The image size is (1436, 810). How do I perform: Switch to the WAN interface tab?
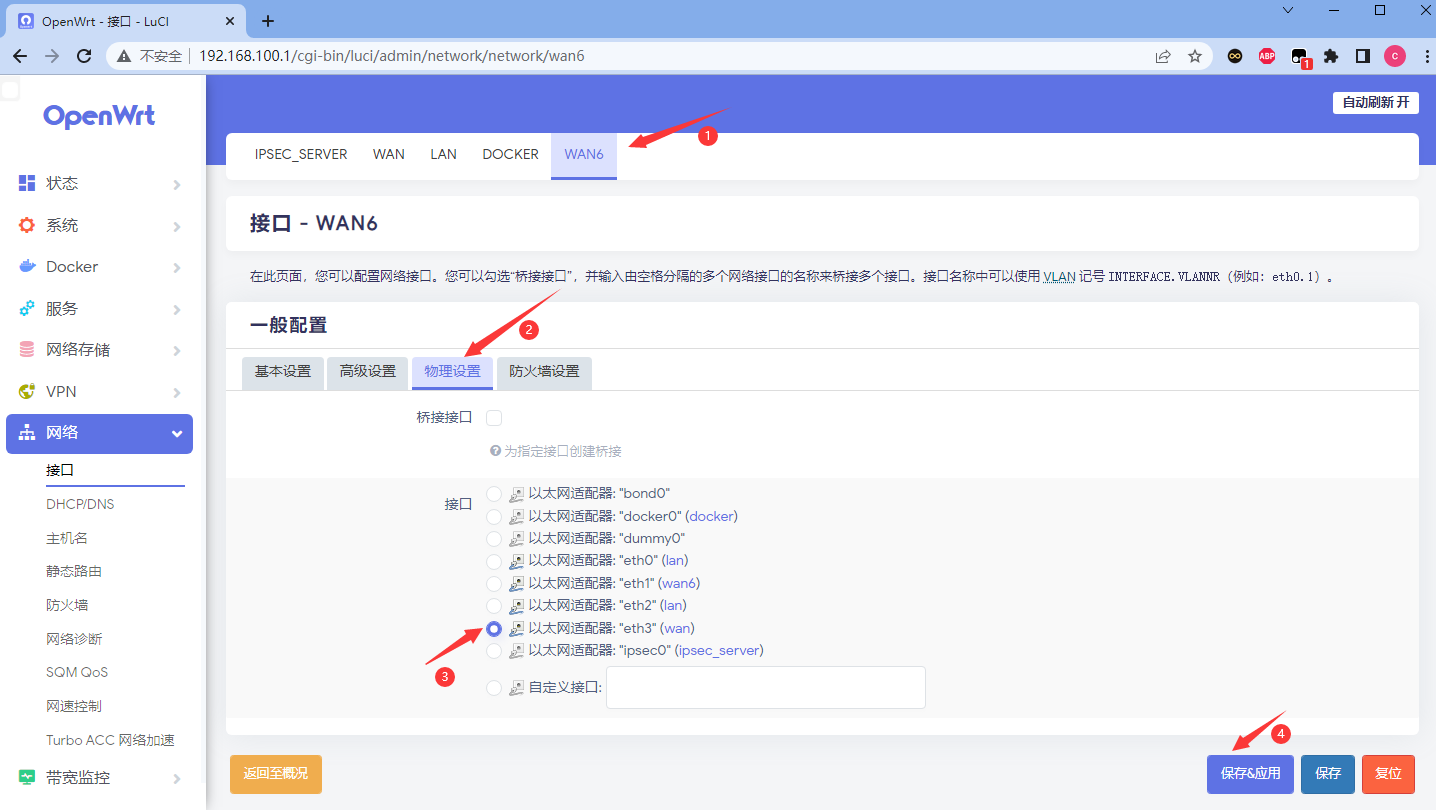(x=389, y=155)
